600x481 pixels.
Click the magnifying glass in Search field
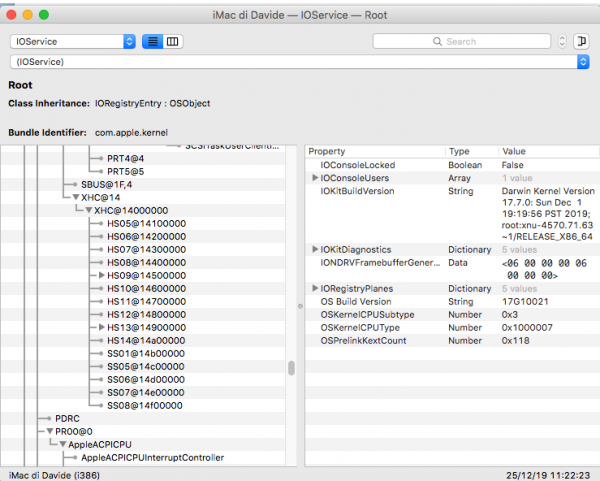point(439,42)
